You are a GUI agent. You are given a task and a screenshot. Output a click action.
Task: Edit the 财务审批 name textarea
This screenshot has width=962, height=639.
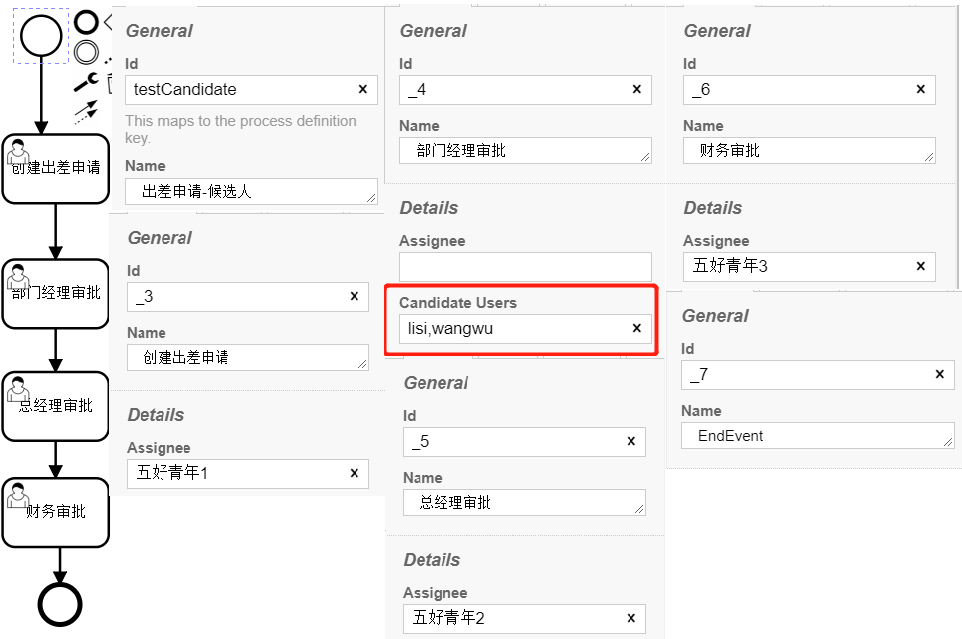[x=809, y=150]
